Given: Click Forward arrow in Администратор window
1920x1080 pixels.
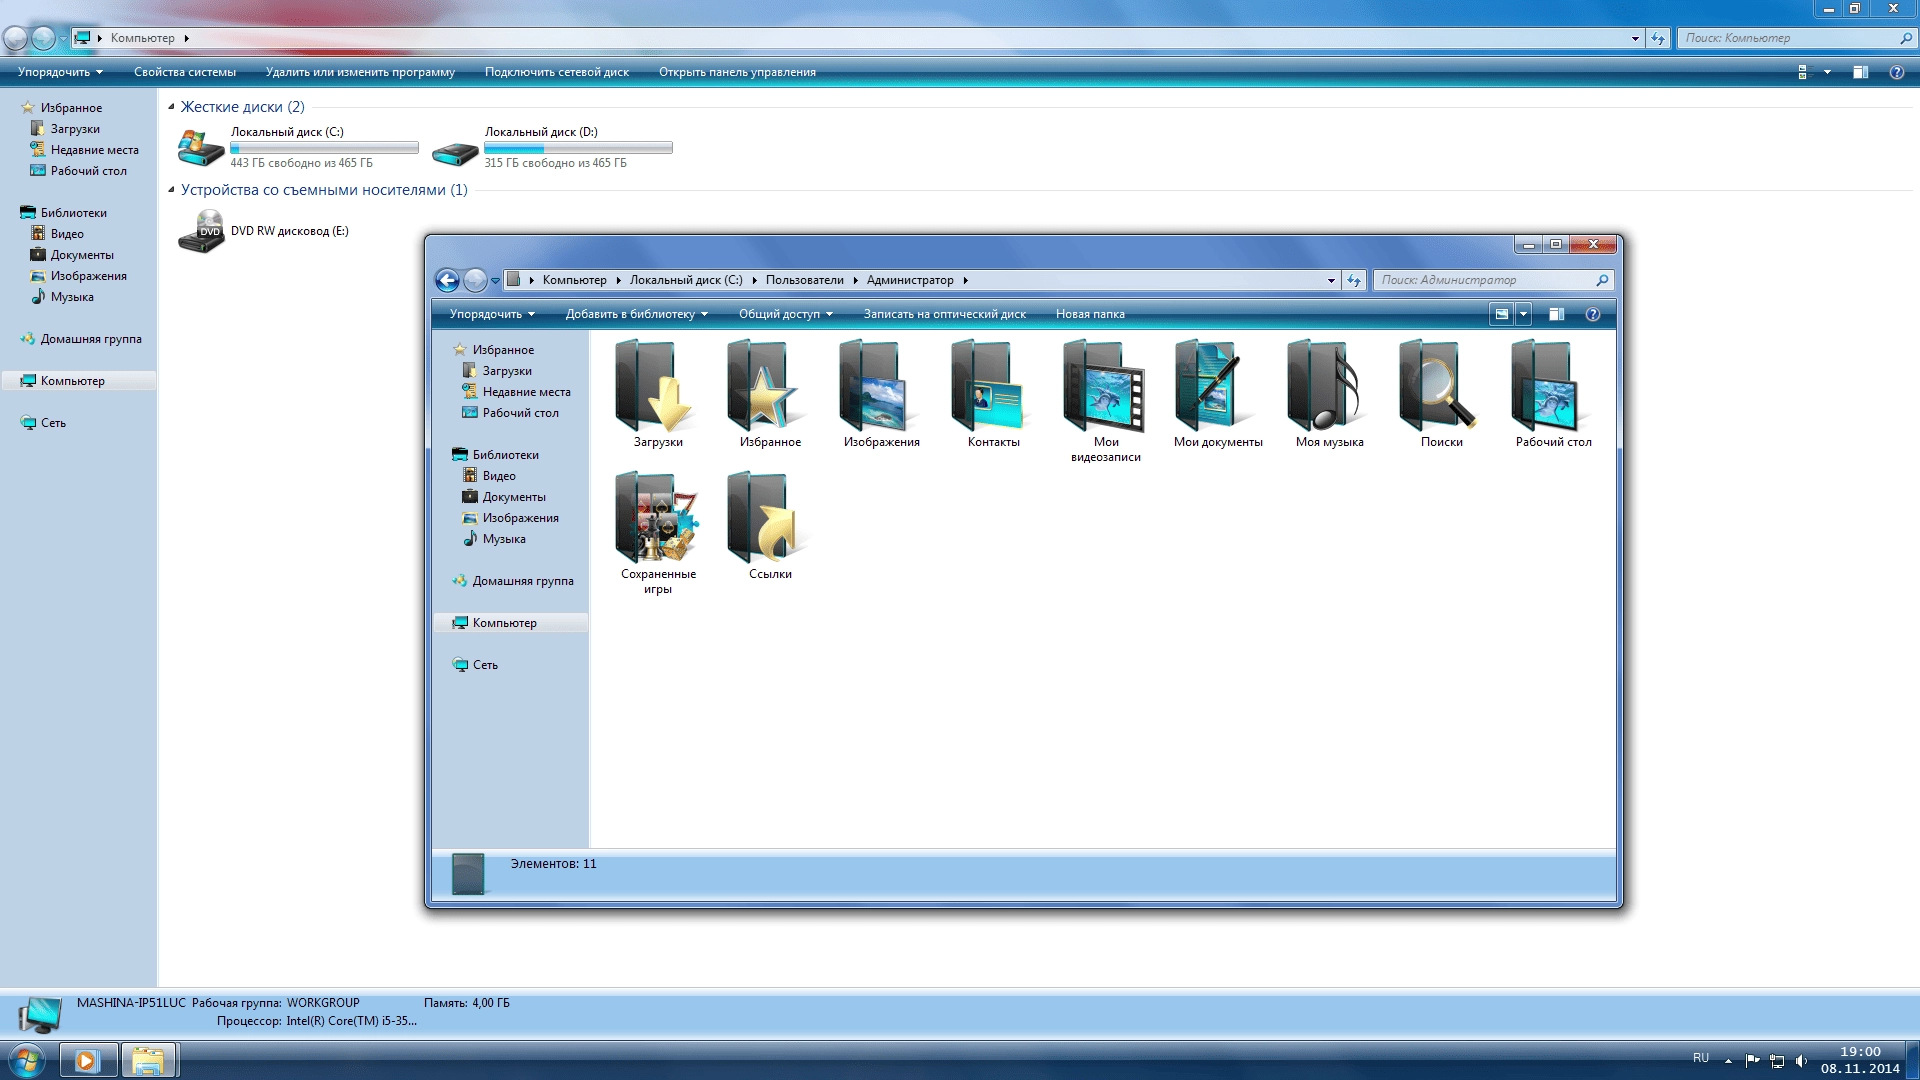Looking at the screenshot, I should [x=475, y=281].
